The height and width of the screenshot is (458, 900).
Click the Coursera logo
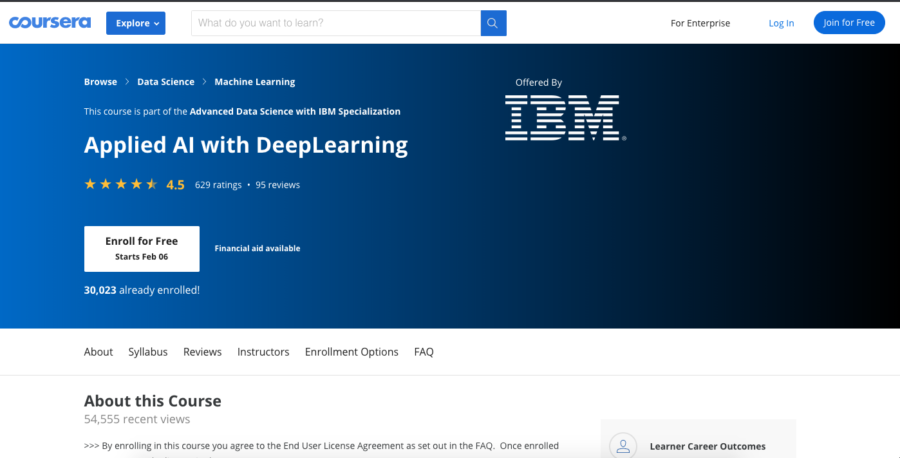[x=50, y=23]
